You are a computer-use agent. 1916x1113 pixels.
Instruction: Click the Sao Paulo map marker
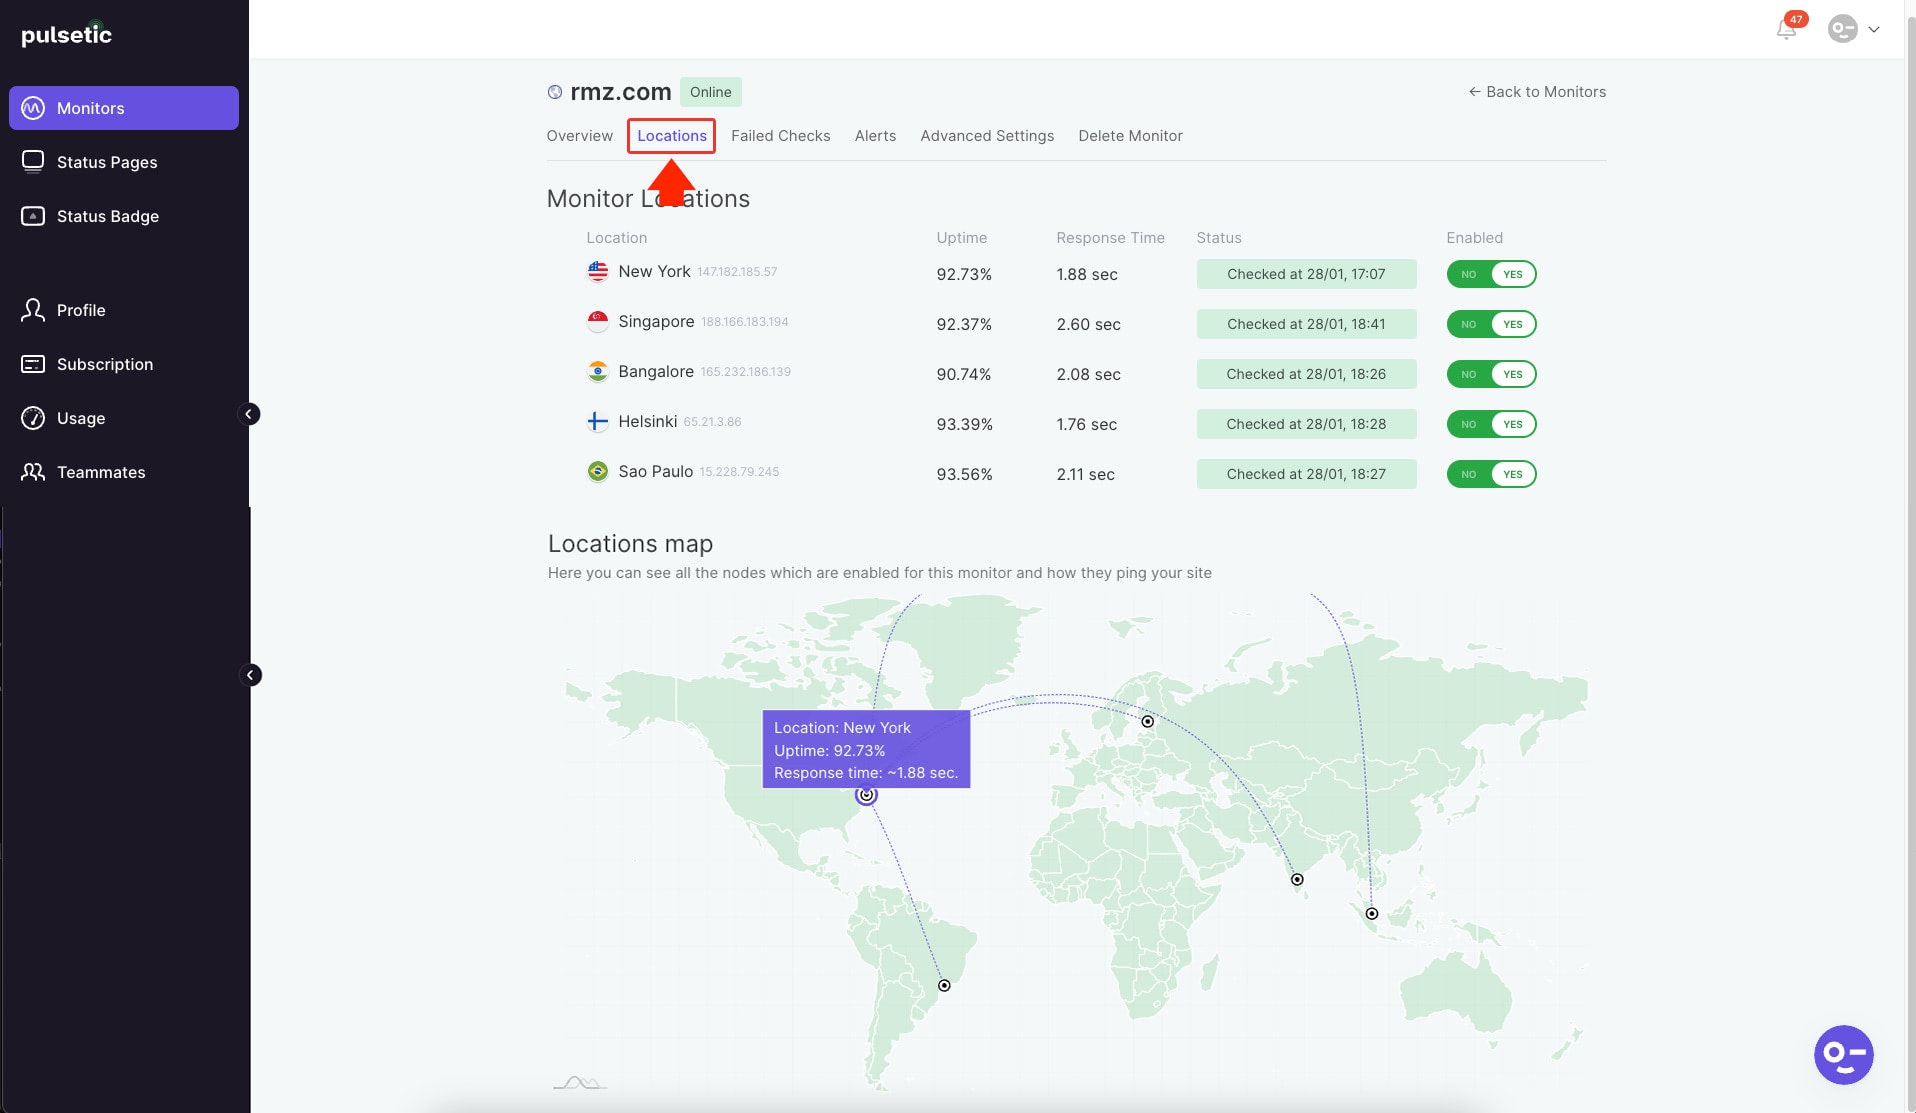[x=944, y=986]
